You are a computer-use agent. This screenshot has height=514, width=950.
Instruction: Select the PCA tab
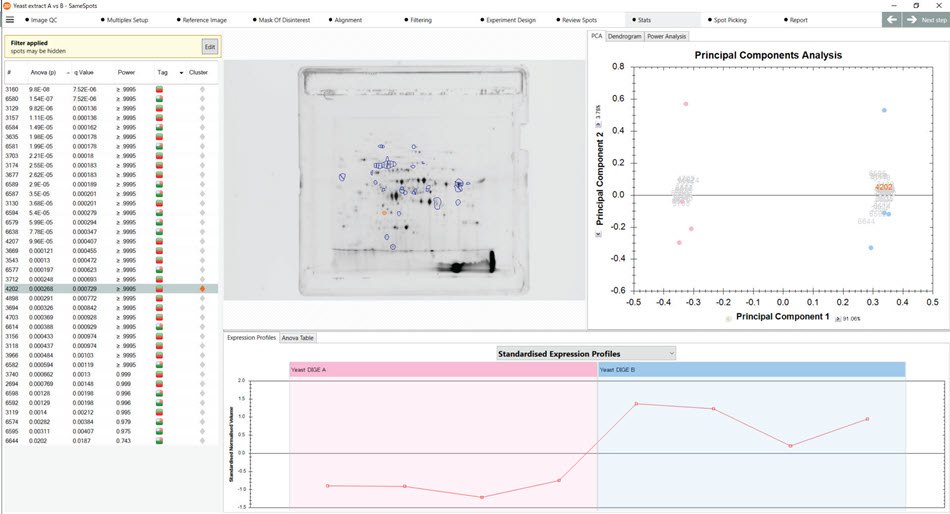597,36
